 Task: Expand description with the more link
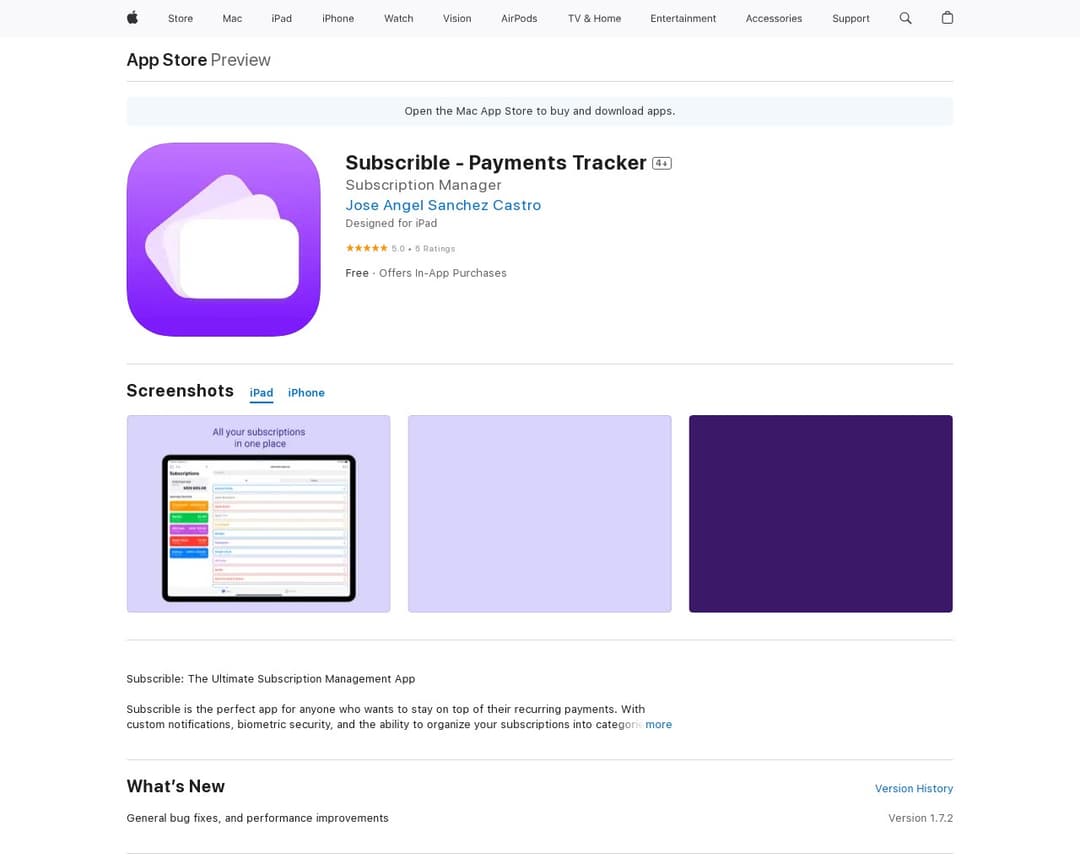[658, 725]
